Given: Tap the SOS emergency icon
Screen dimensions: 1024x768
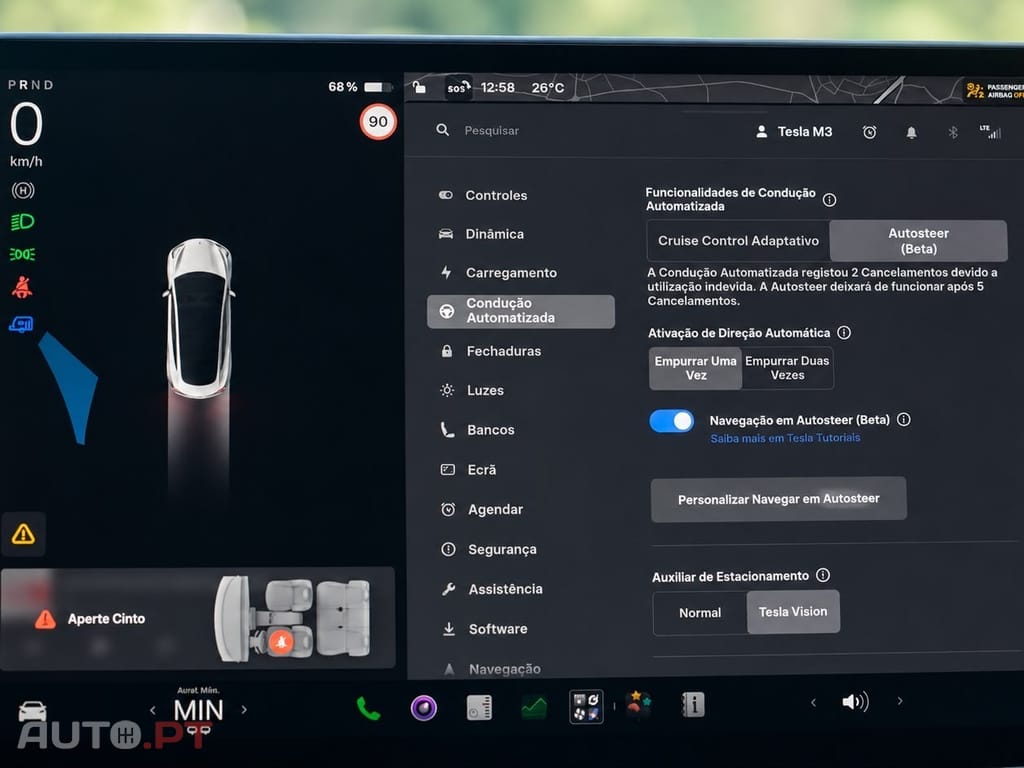Looking at the screenshot, I should tap(458, 88).
